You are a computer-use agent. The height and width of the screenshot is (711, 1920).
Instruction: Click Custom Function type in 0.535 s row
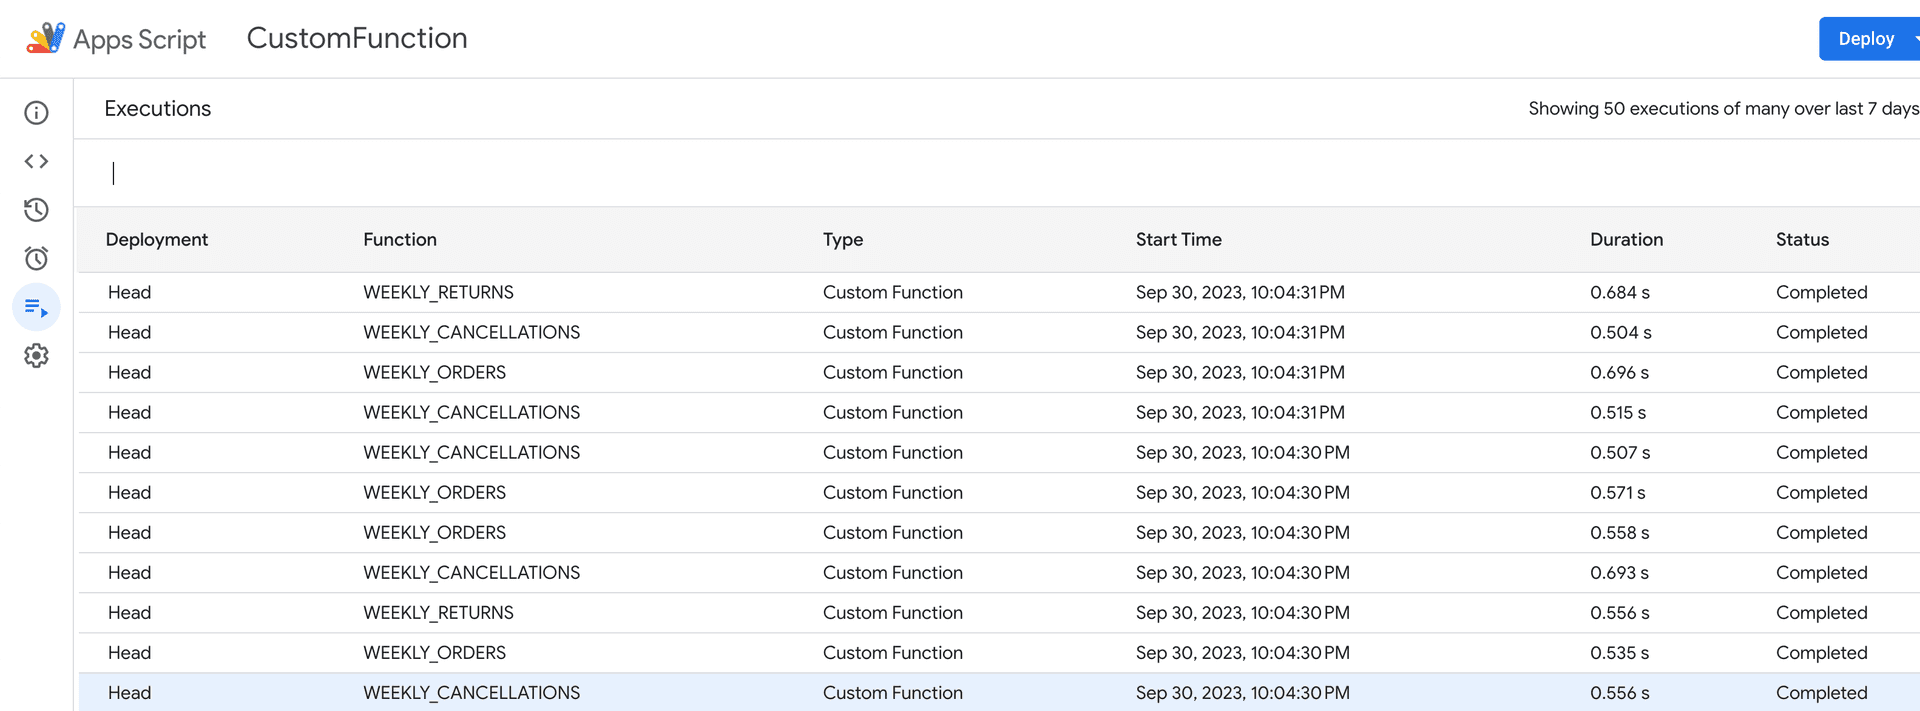tap(893, 652)
